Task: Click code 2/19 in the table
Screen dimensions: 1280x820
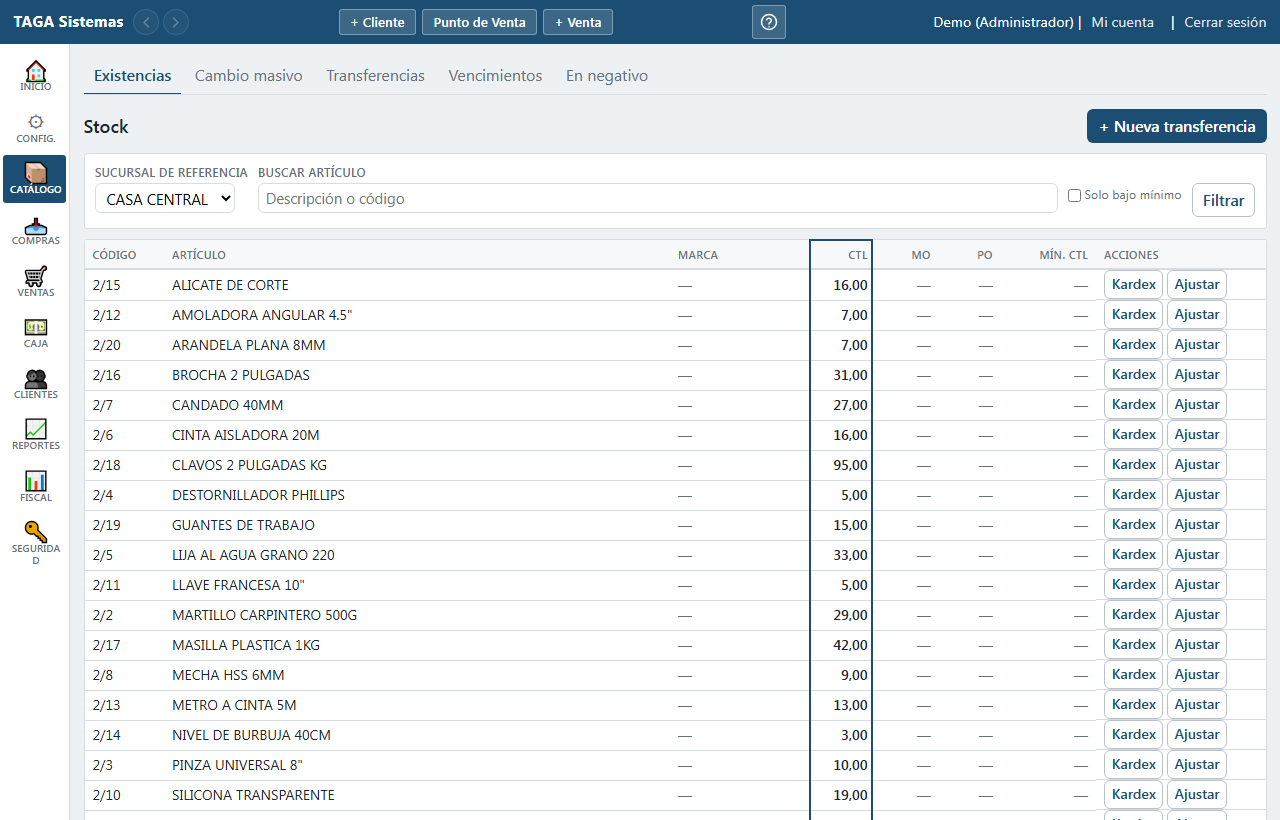Action: click(x=106, y=525)
